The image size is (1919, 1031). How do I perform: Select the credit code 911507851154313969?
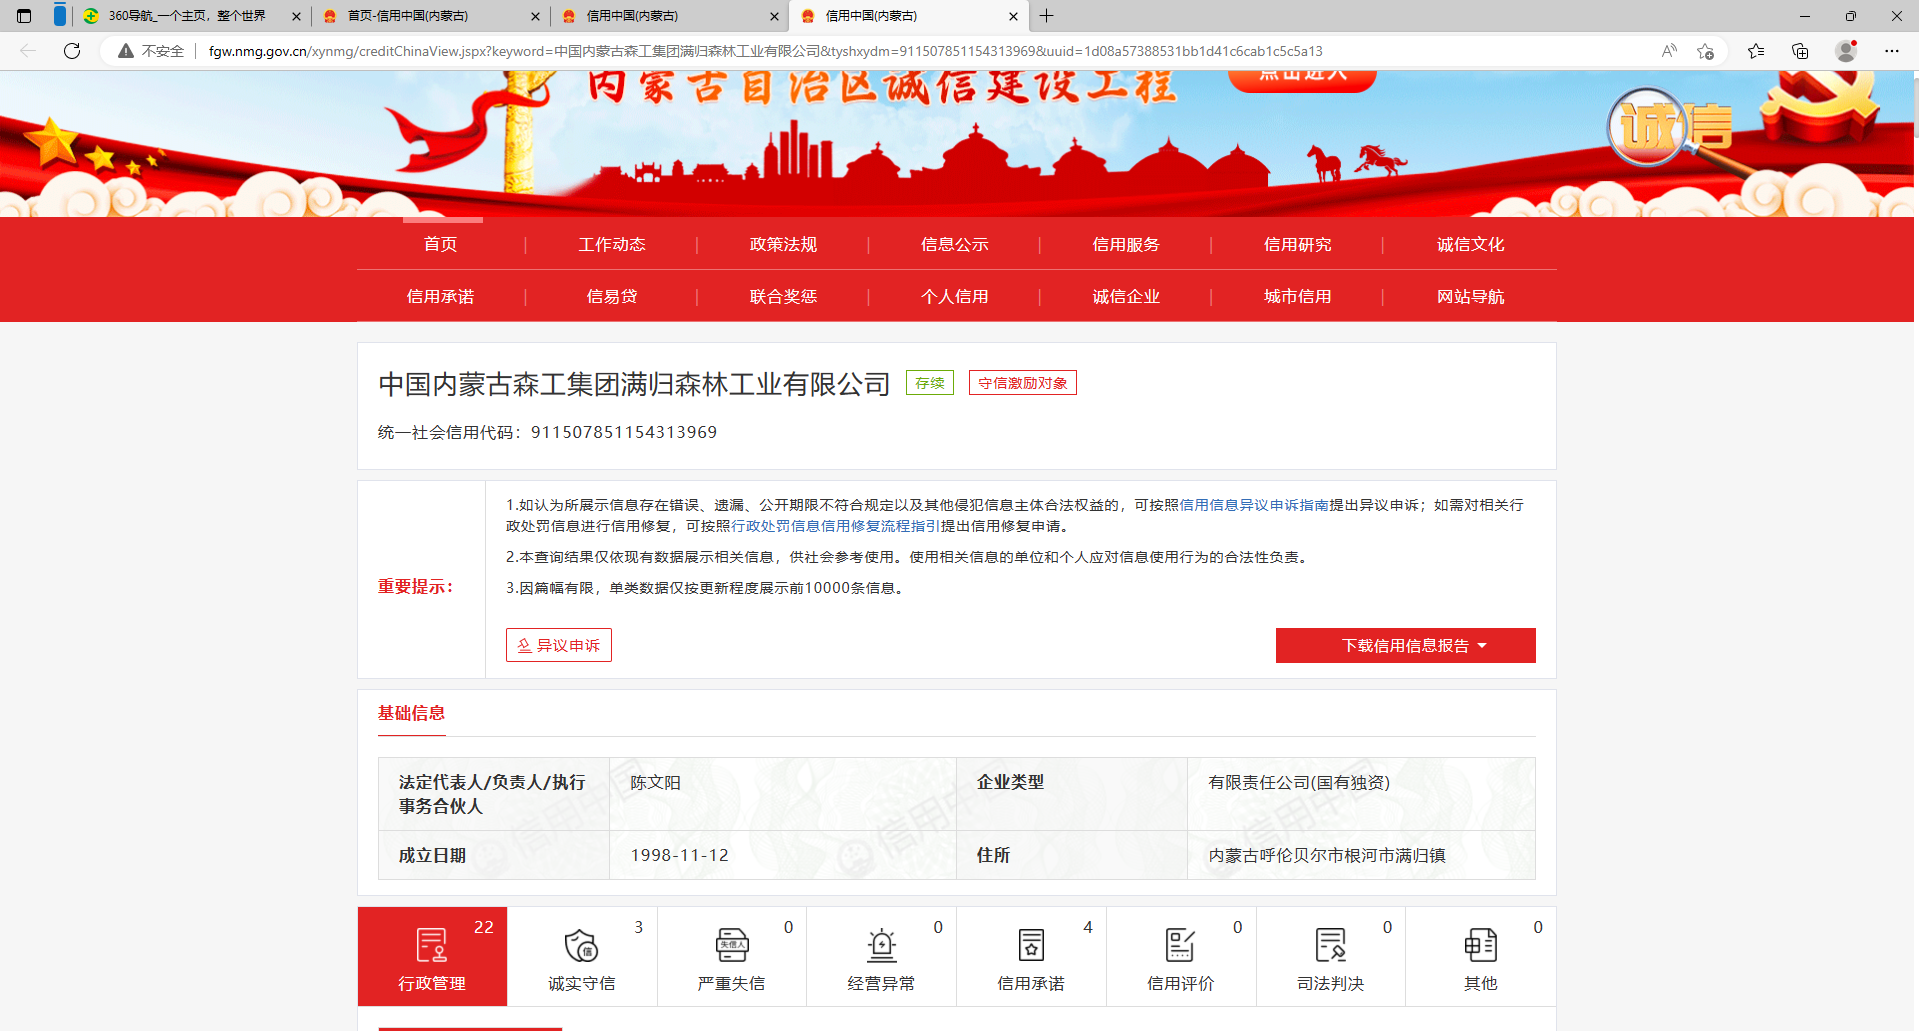click(x=624, y=432)
